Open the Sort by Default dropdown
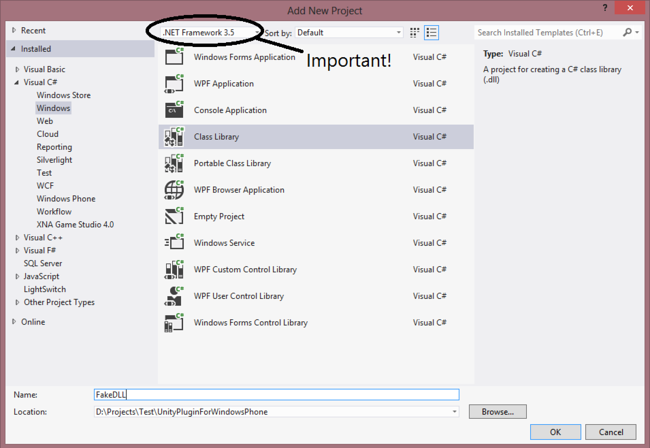 pyautogui.click(x=349, y=32)
